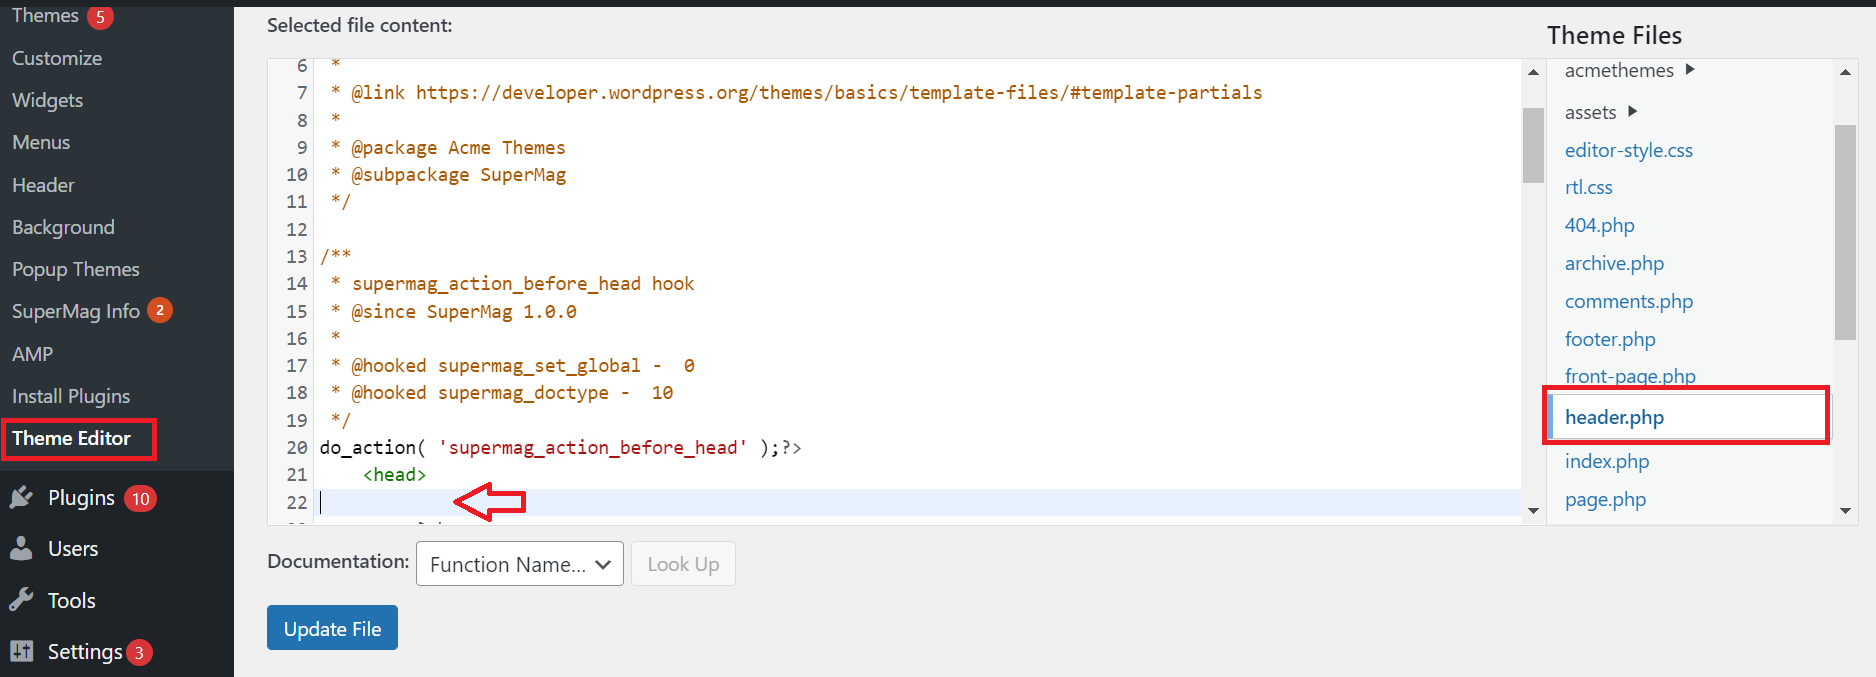Viewport: 1876px width, 677px height.
Task: Click the Plugins menu icon
Action: [22, 497]
